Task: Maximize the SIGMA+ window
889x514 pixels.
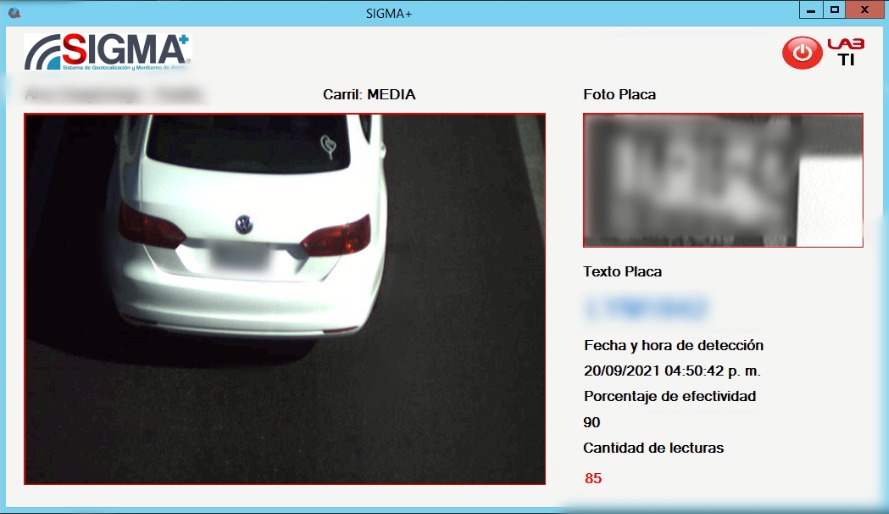Action: click(x=834, y=9)
